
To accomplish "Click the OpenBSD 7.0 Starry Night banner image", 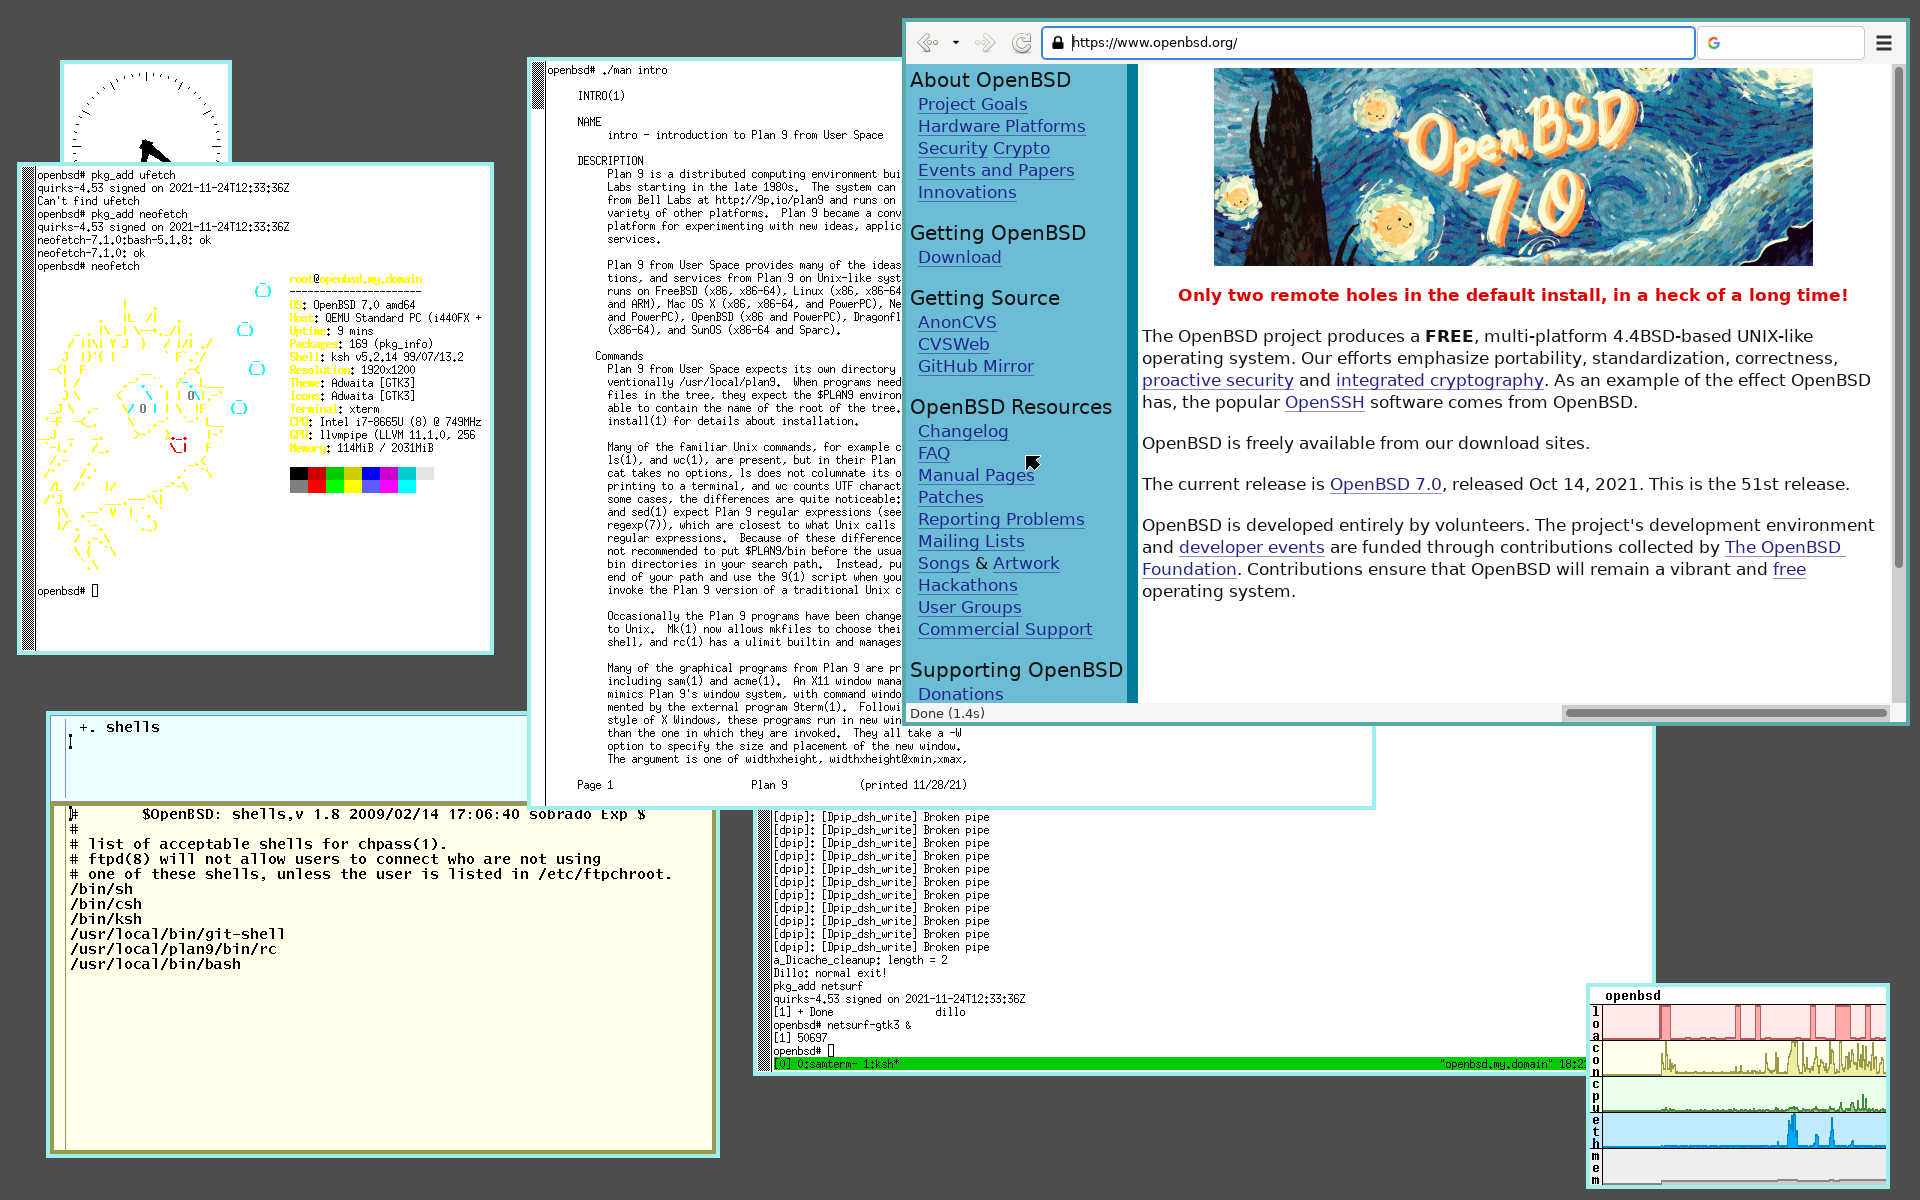I will [x=1512, y=167].
